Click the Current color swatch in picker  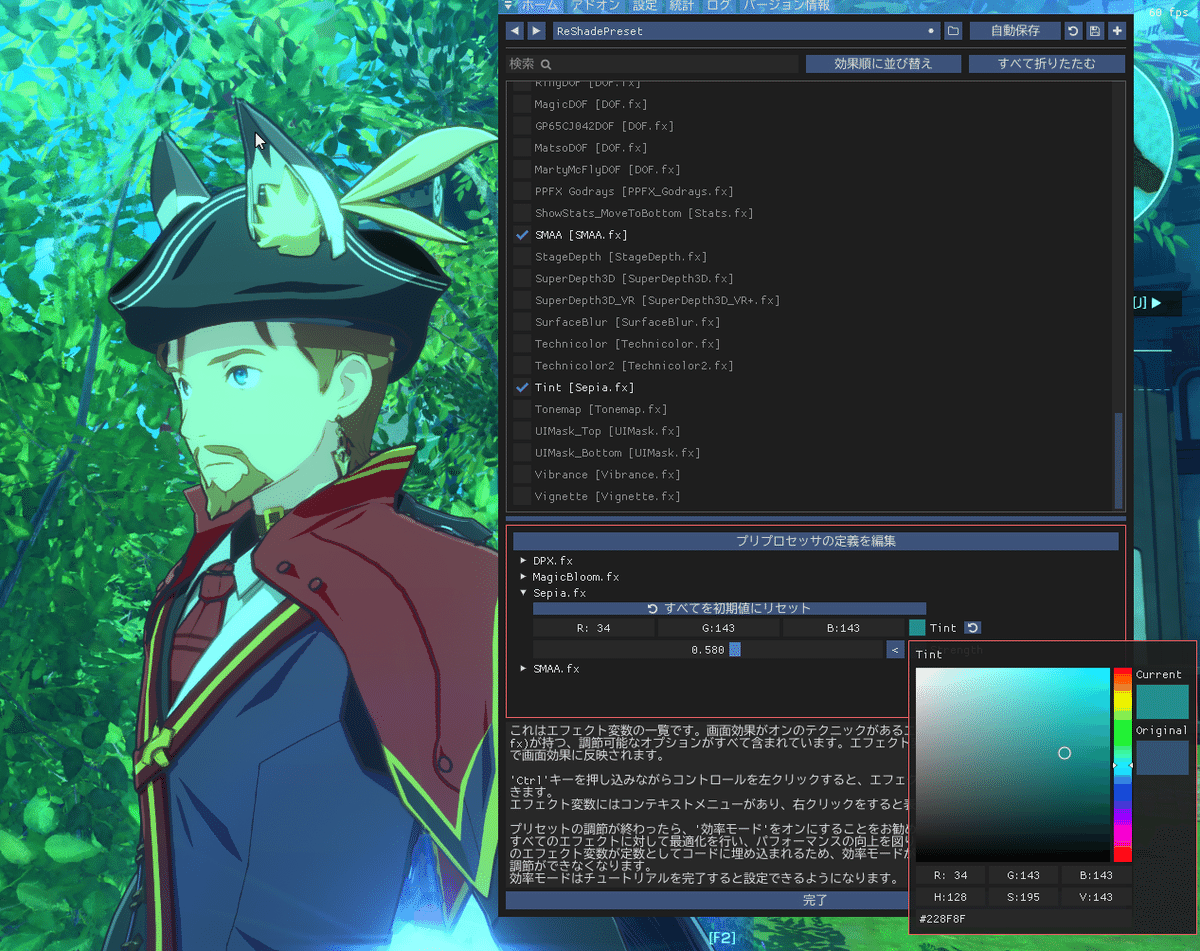click(x=1162, y=701)
